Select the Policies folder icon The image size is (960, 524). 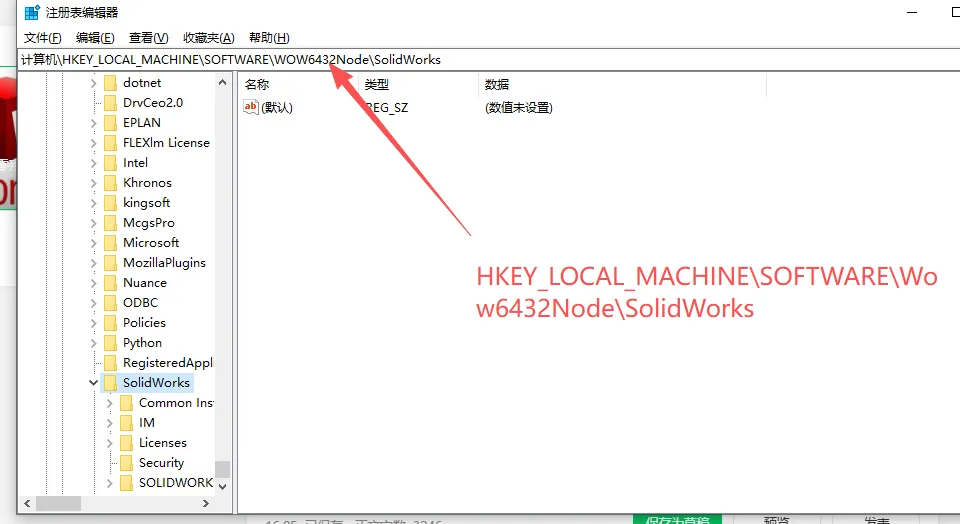click(110, 323)
